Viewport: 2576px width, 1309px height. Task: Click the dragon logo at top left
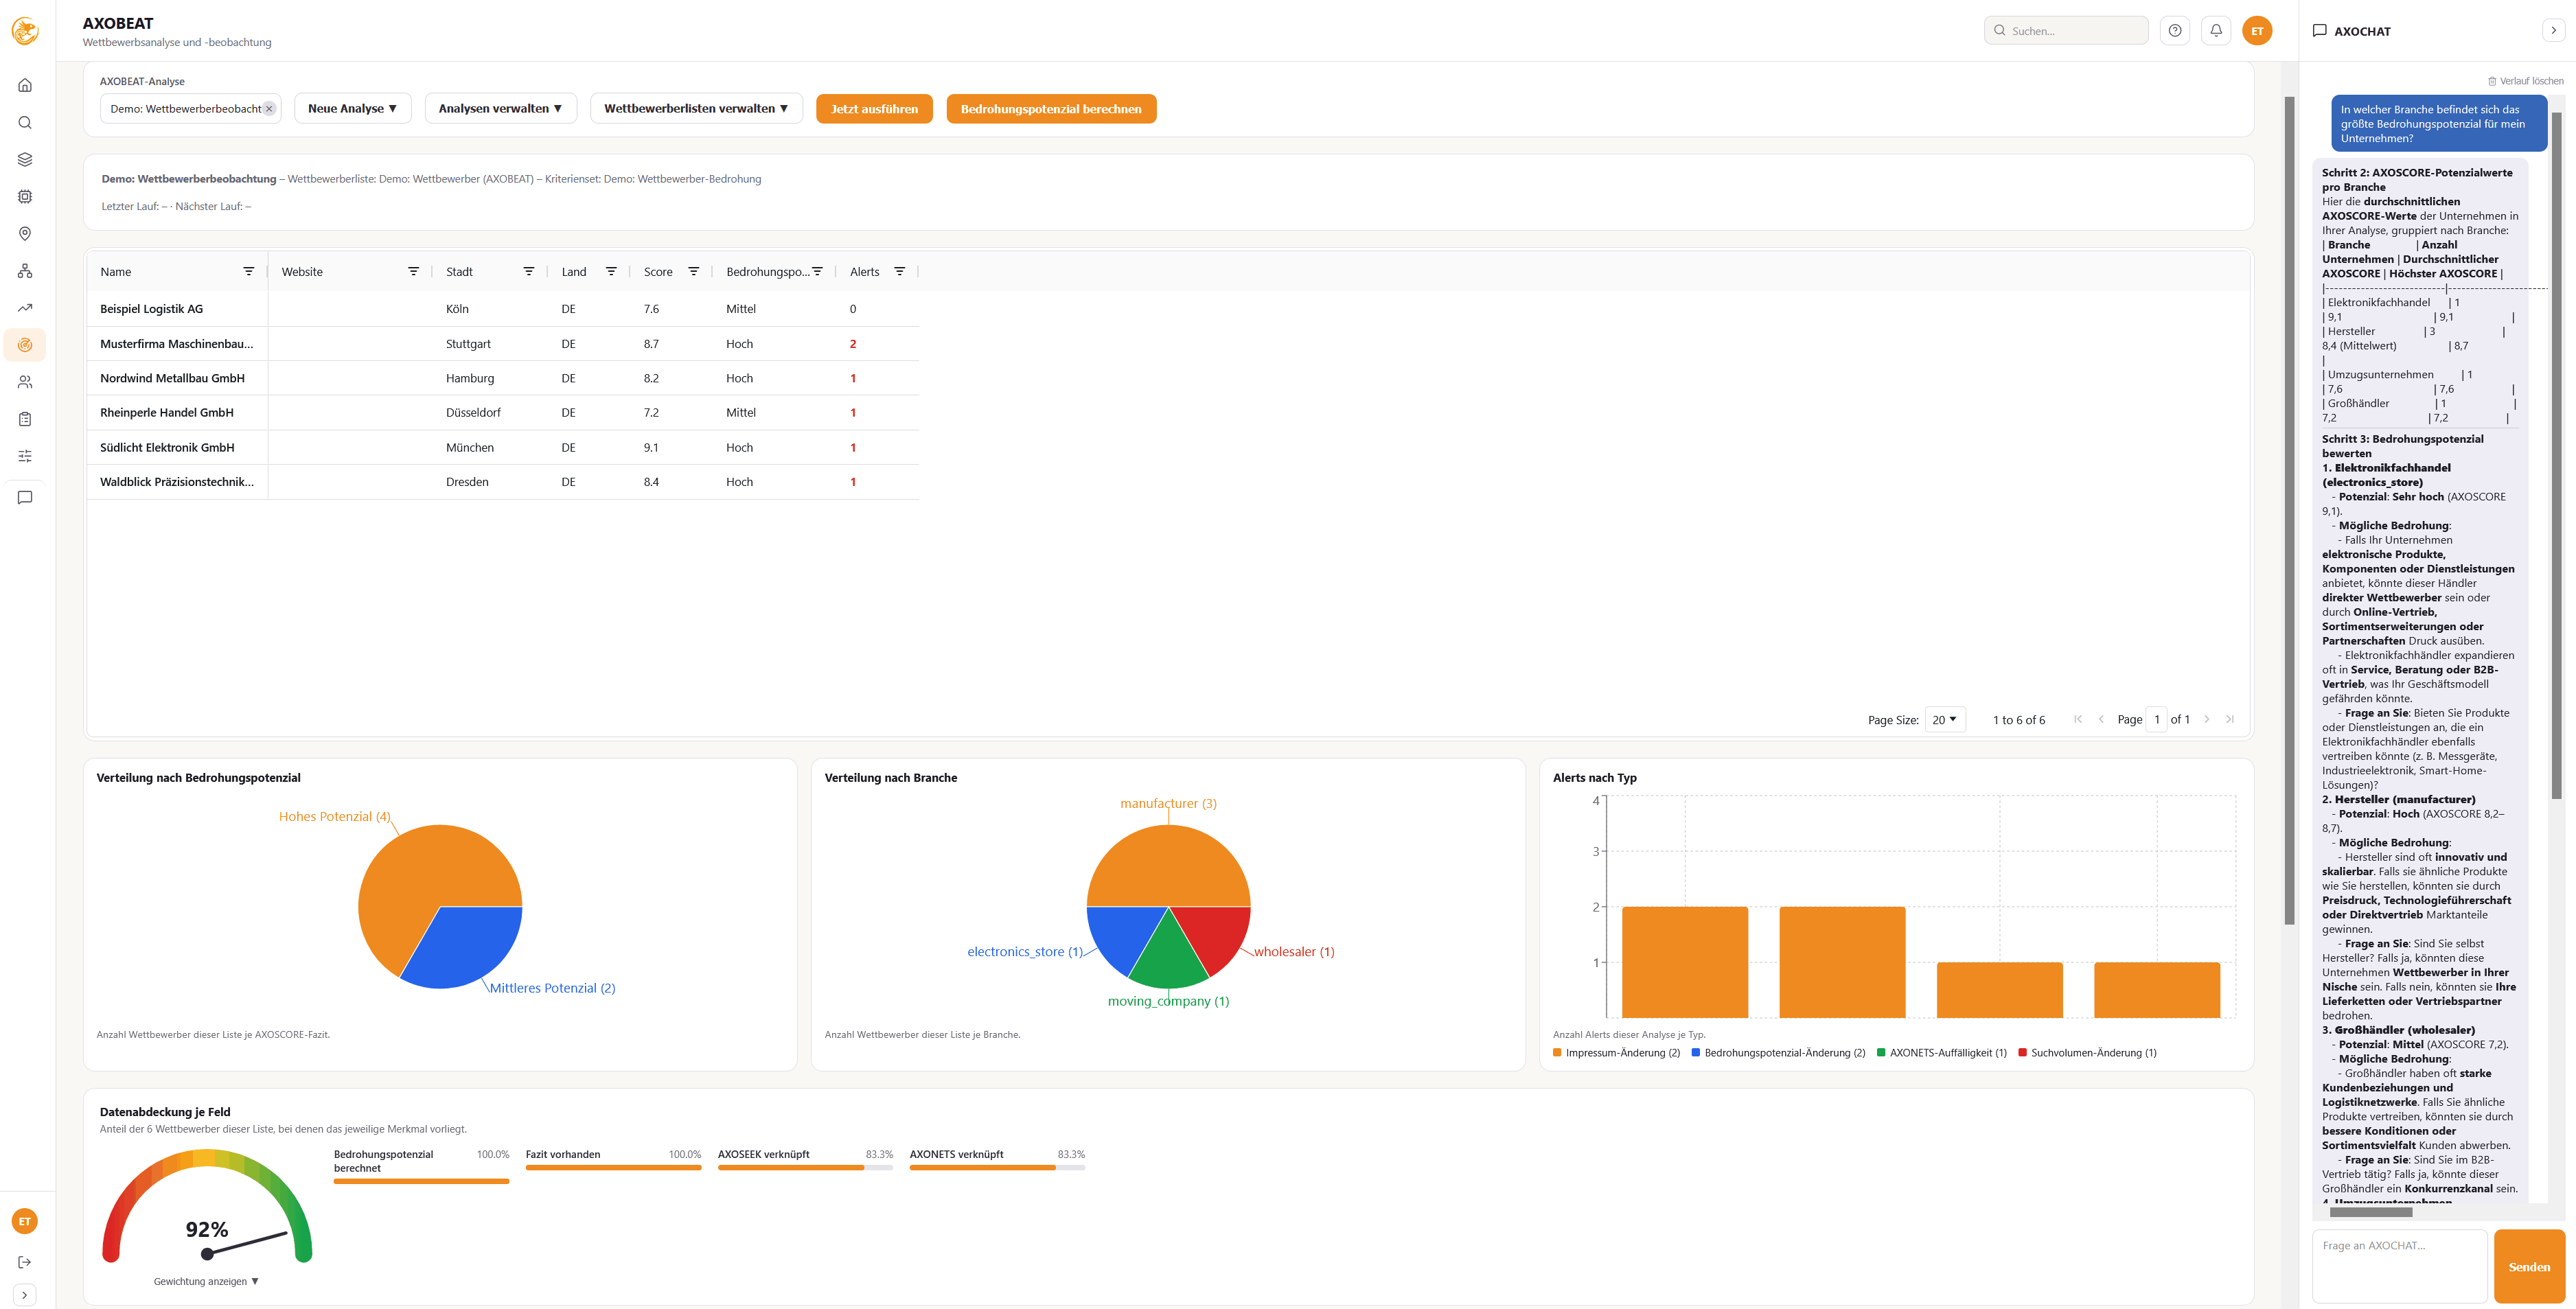(25, 31)
